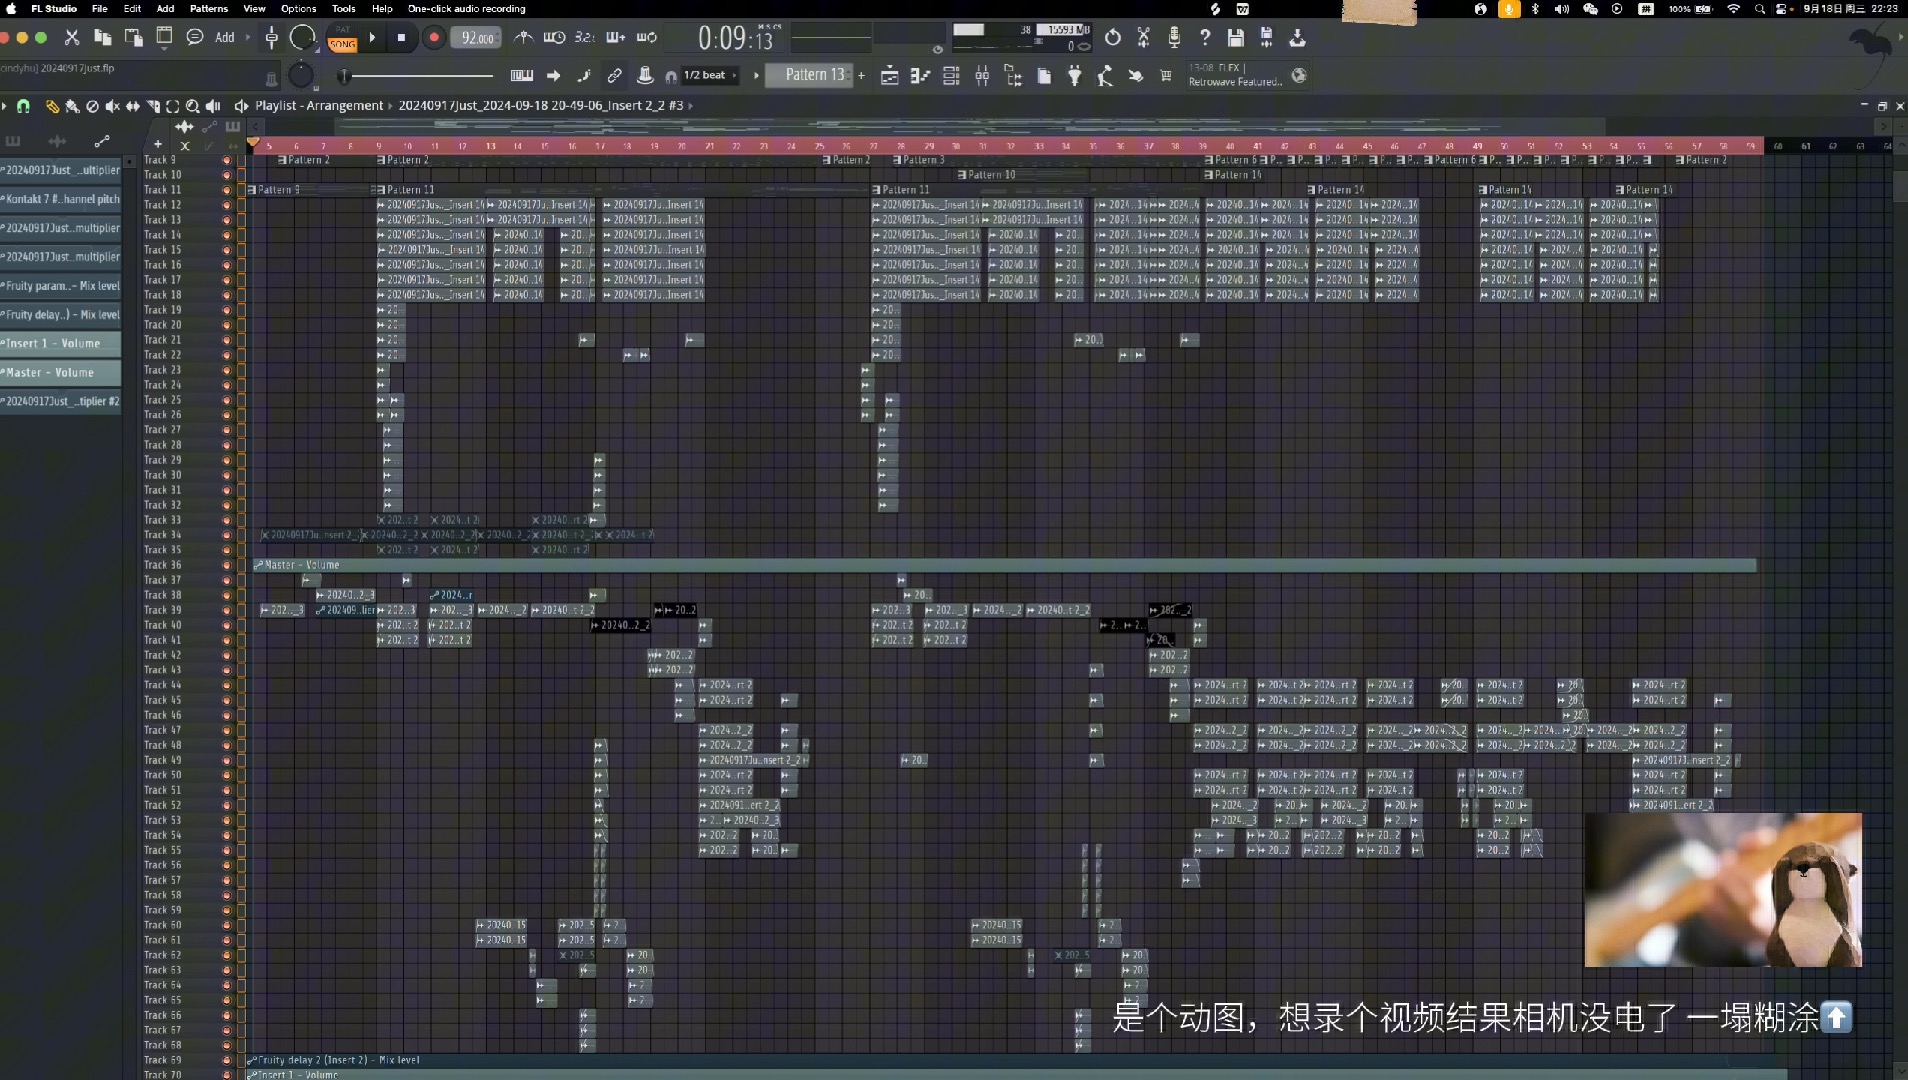
Task: Click the metronome icon
Action: tap(523, 38)
